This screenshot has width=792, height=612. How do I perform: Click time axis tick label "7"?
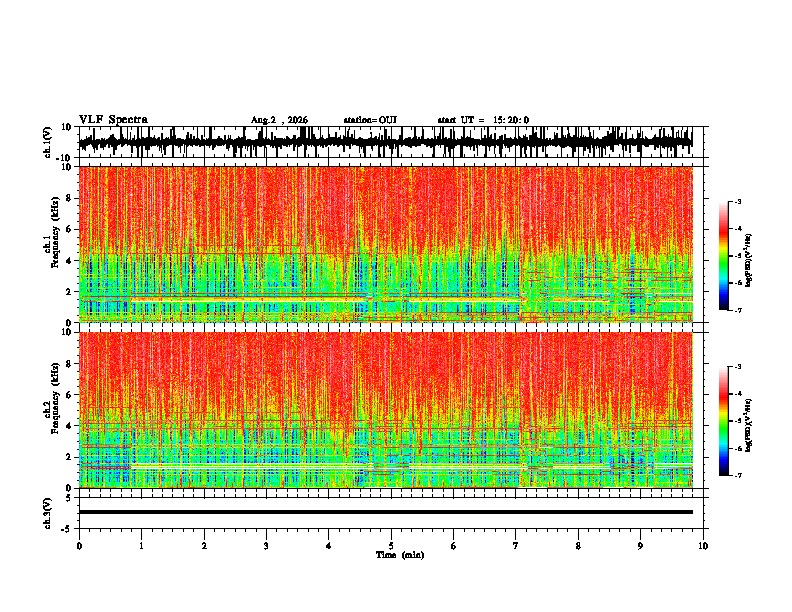click(x=516, y=546)
